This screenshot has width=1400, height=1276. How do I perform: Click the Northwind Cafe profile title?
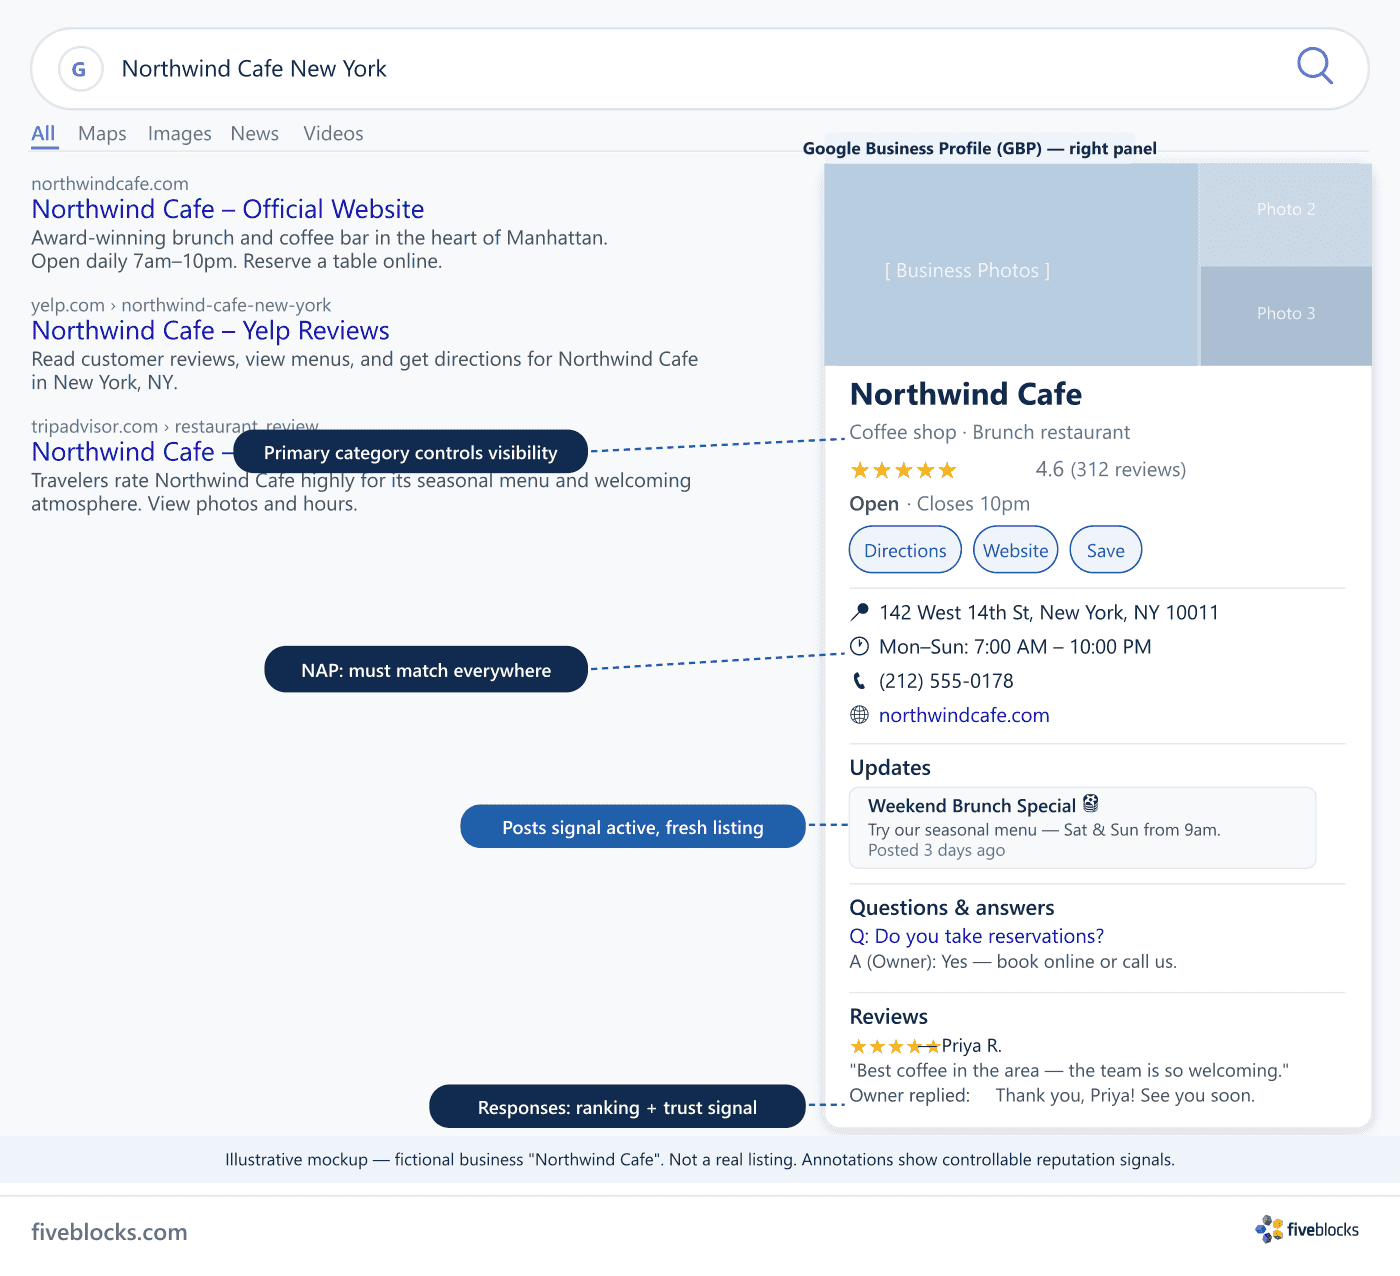[x=966, y=394]
